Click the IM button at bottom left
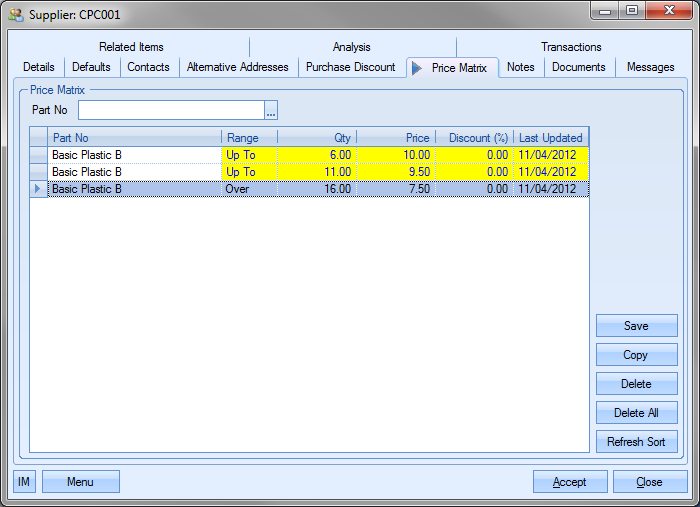This screenshot has width=700, height=507. pos(24,482)
